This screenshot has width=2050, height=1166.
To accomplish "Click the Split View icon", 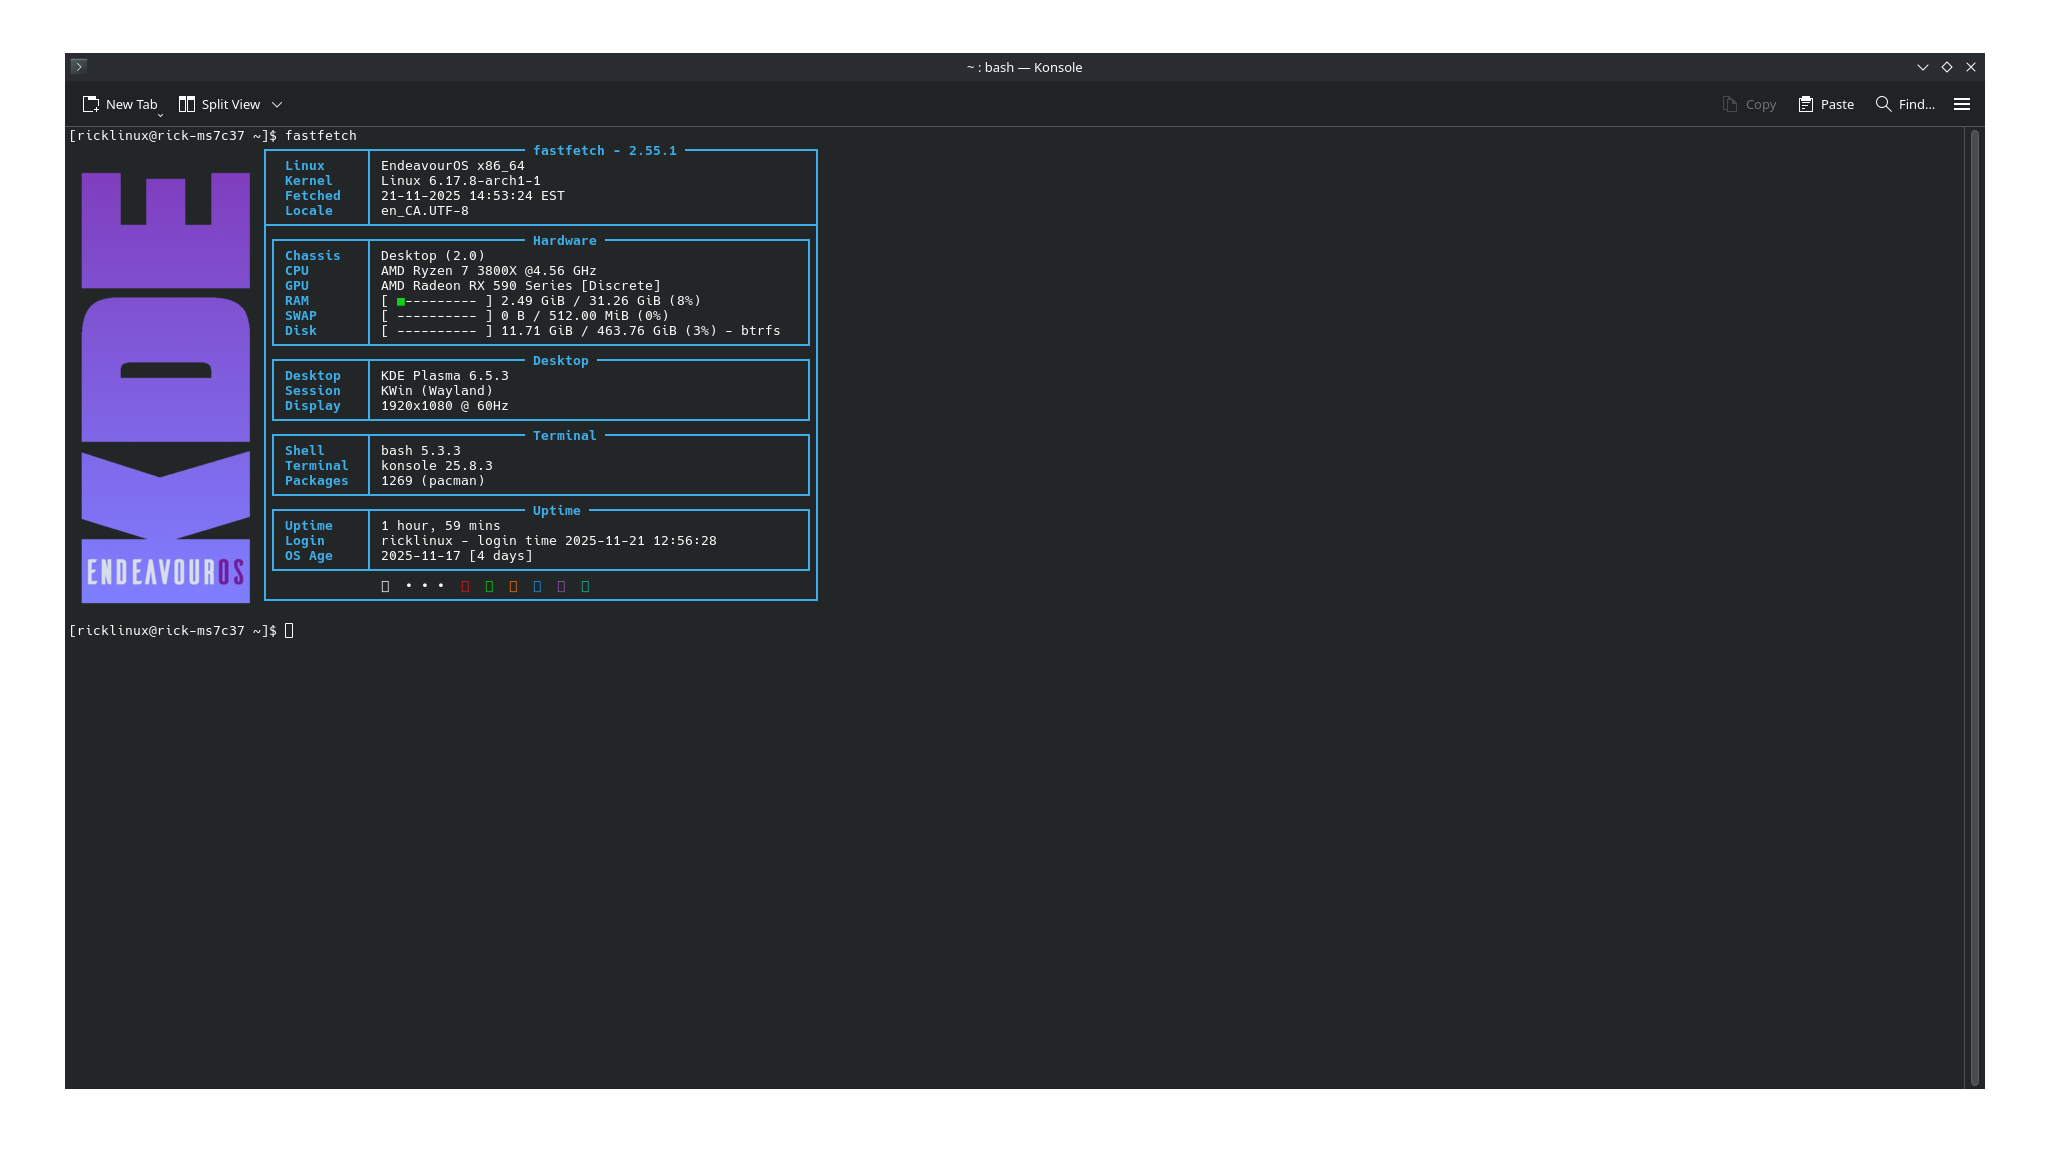I will point(187,104).
